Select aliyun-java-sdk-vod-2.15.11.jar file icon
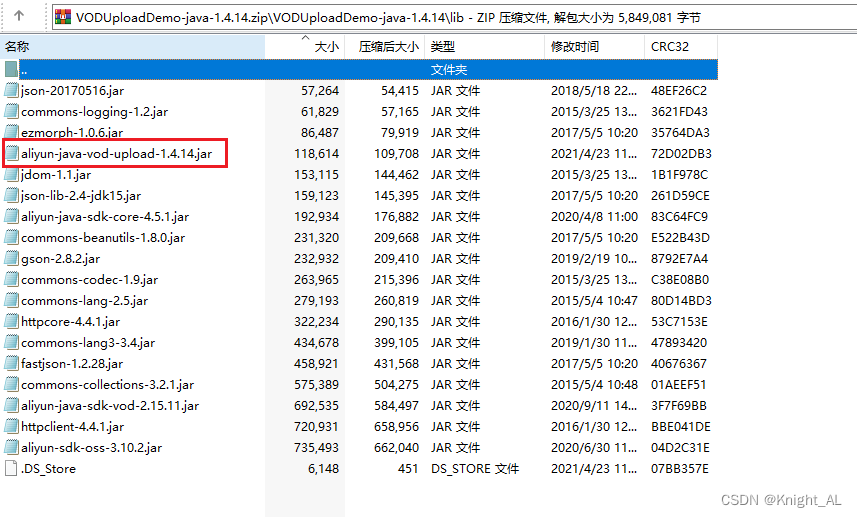857x517 pixels. (11, 406)
